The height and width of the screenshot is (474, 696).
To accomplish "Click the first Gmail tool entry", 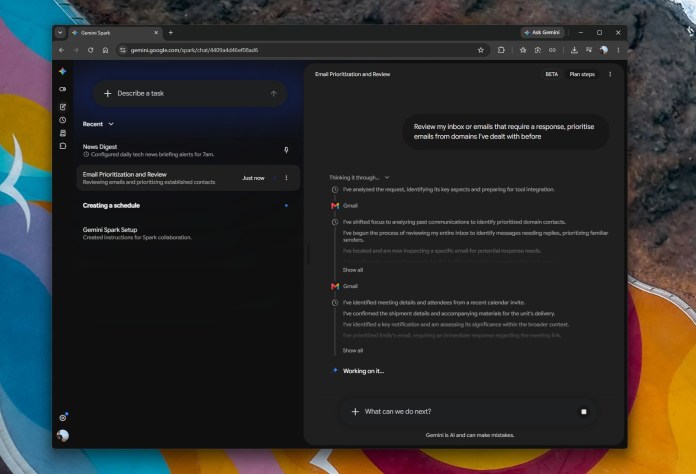I will pyautogui.click(x=344, y=205).
